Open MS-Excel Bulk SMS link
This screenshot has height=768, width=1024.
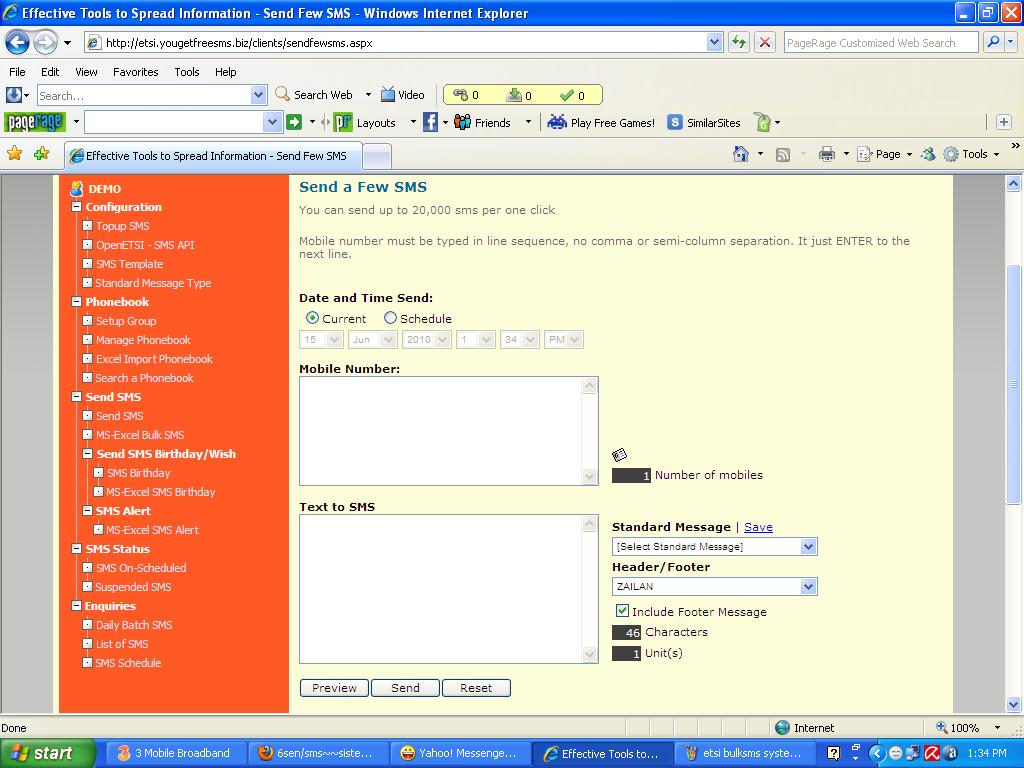[x=140, y=435]
